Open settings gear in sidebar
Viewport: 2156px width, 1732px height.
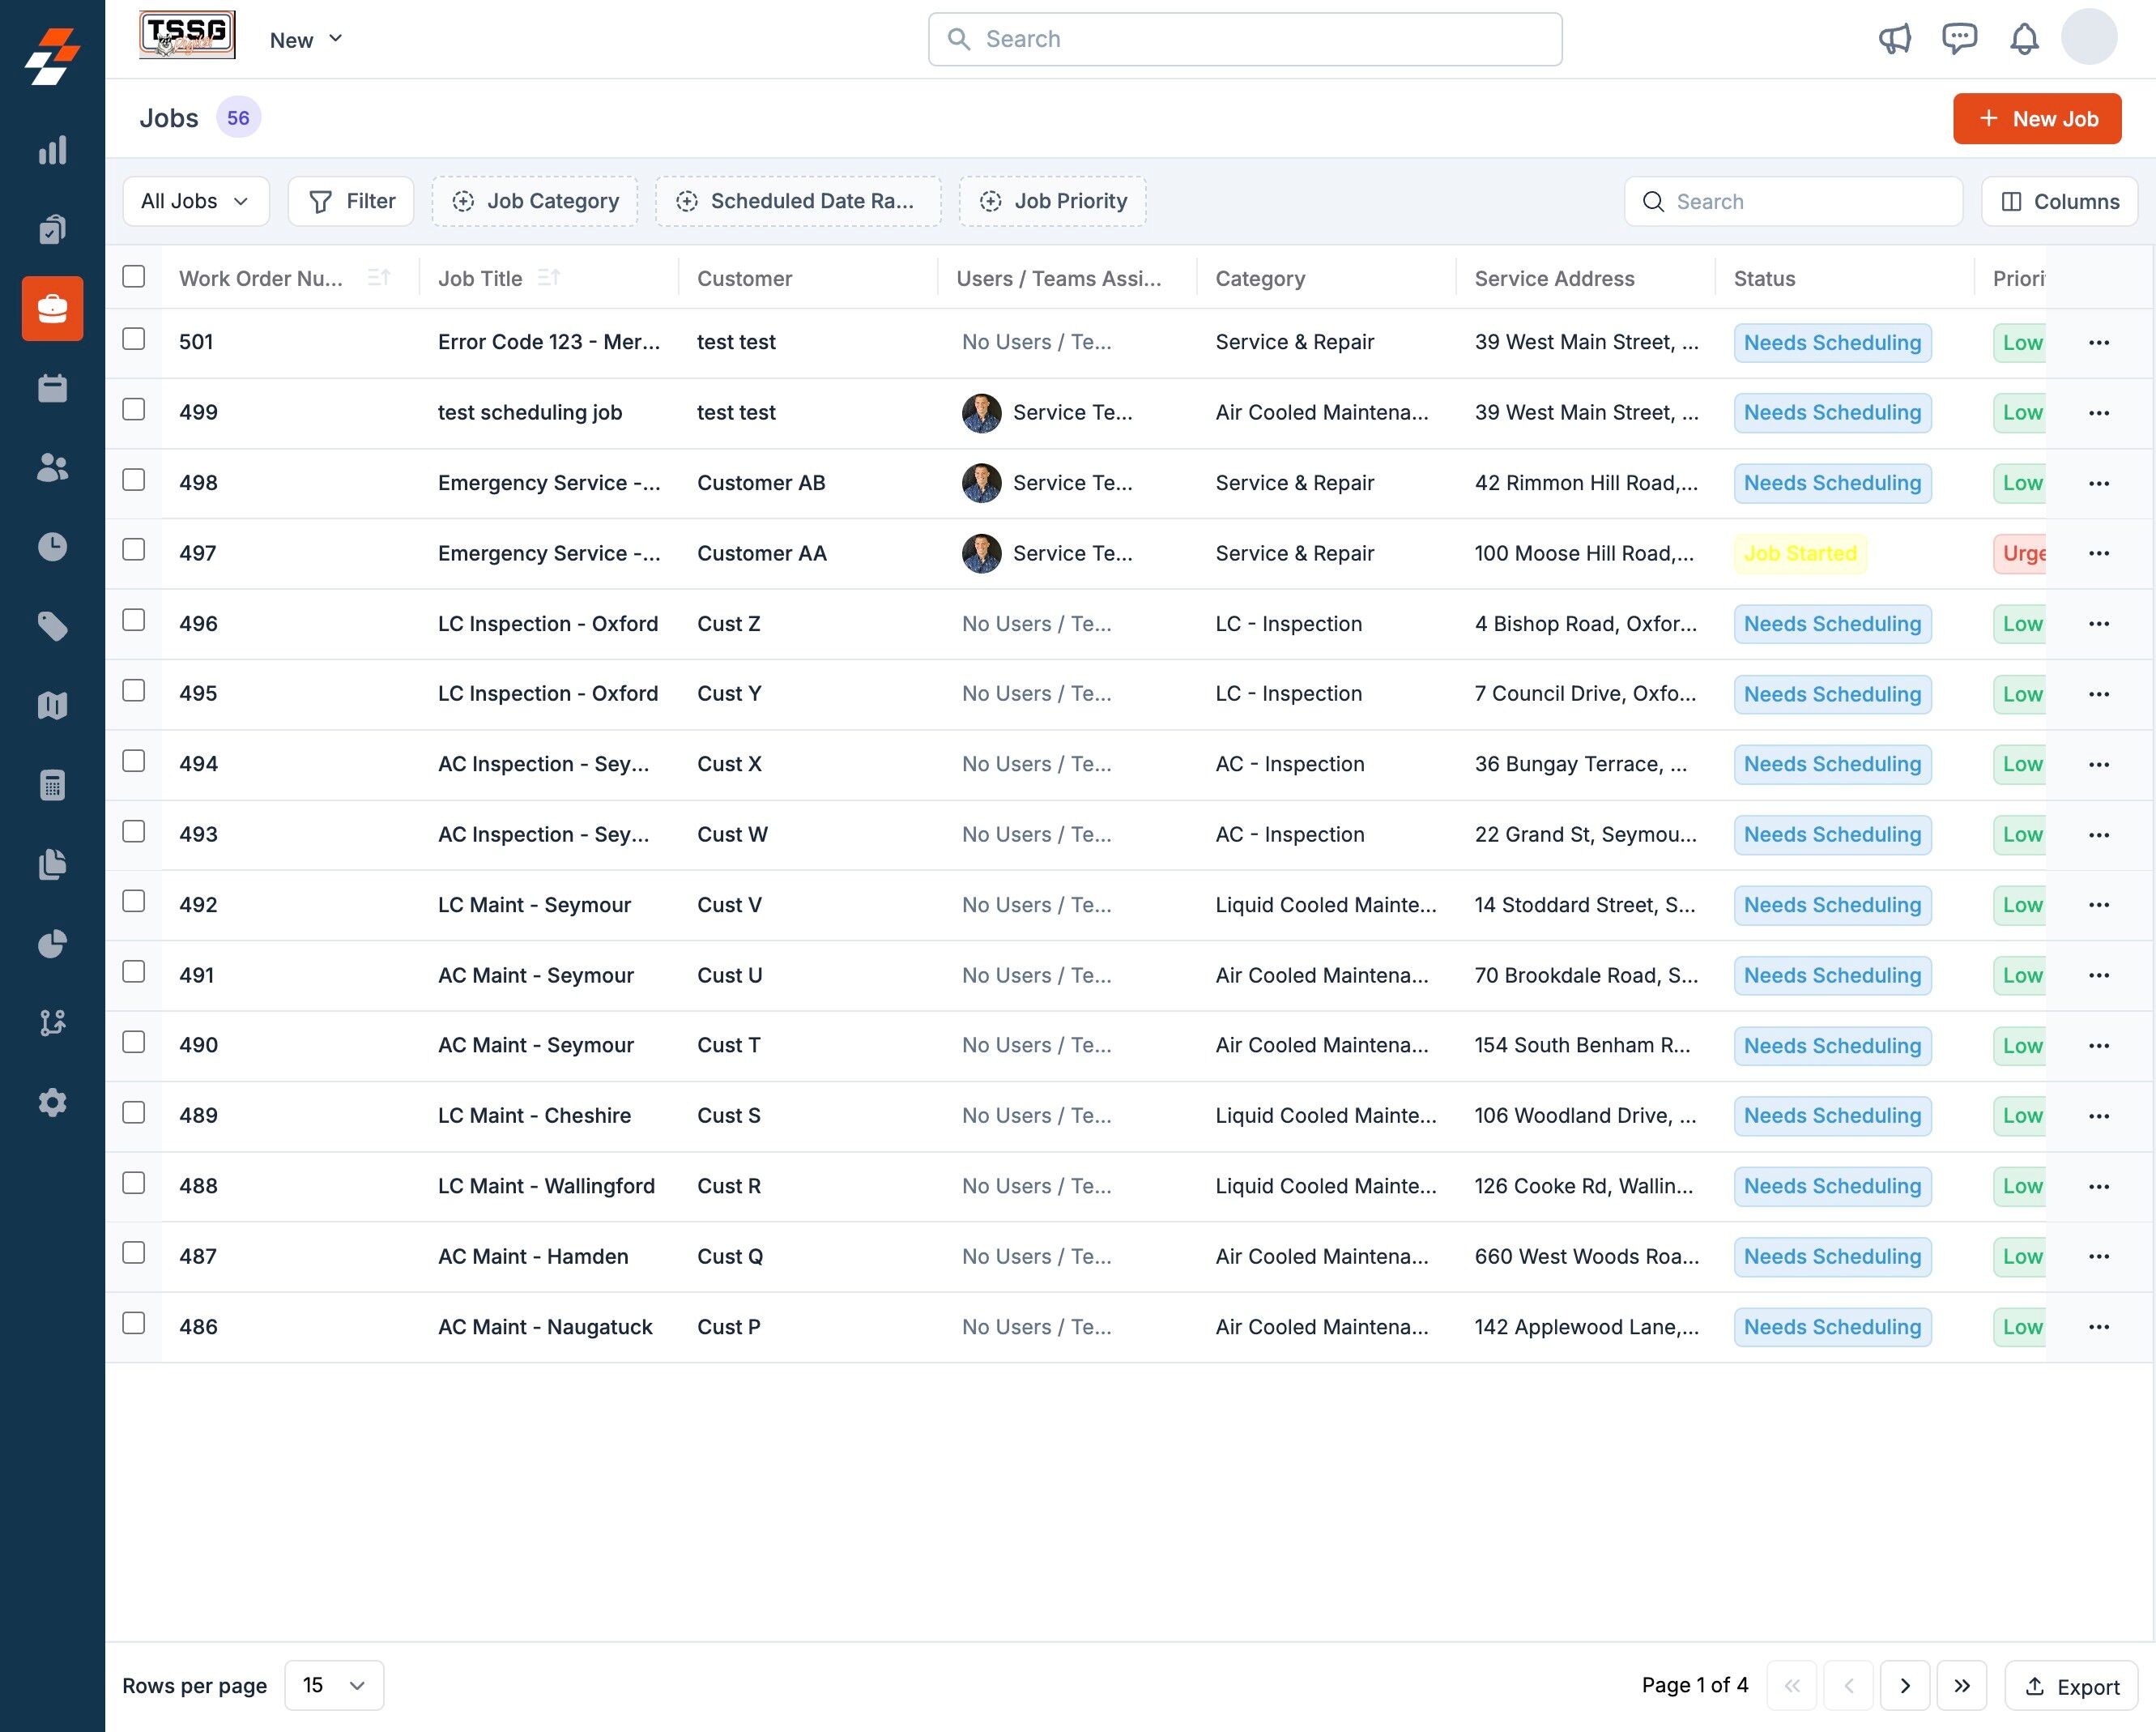pos(52,1102)
